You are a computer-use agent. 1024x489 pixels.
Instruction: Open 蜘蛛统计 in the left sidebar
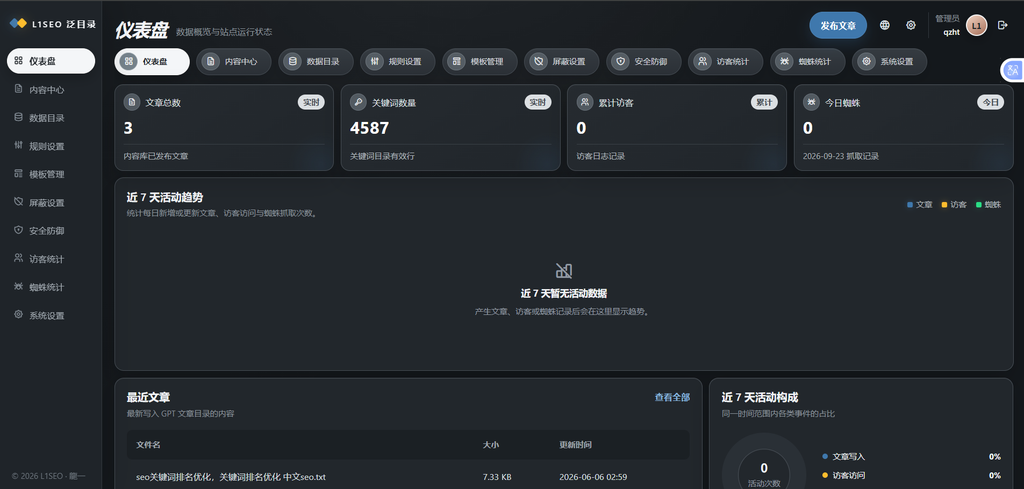coord(51,287)
